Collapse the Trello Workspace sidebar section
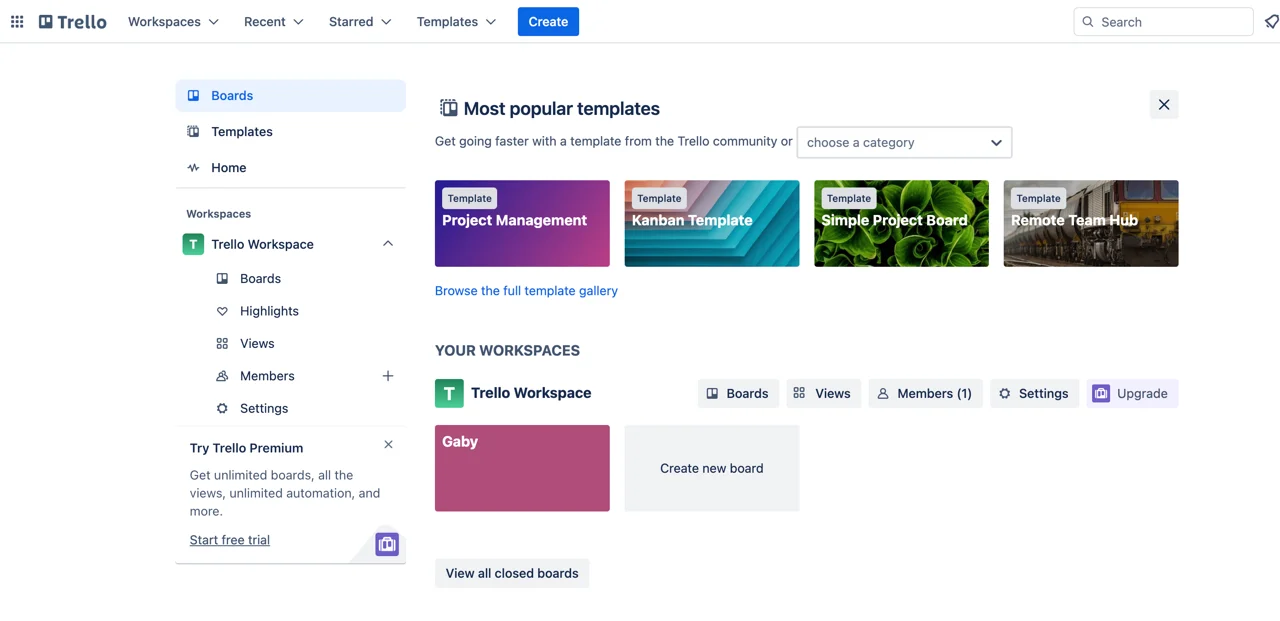 [x=388, y=244]
